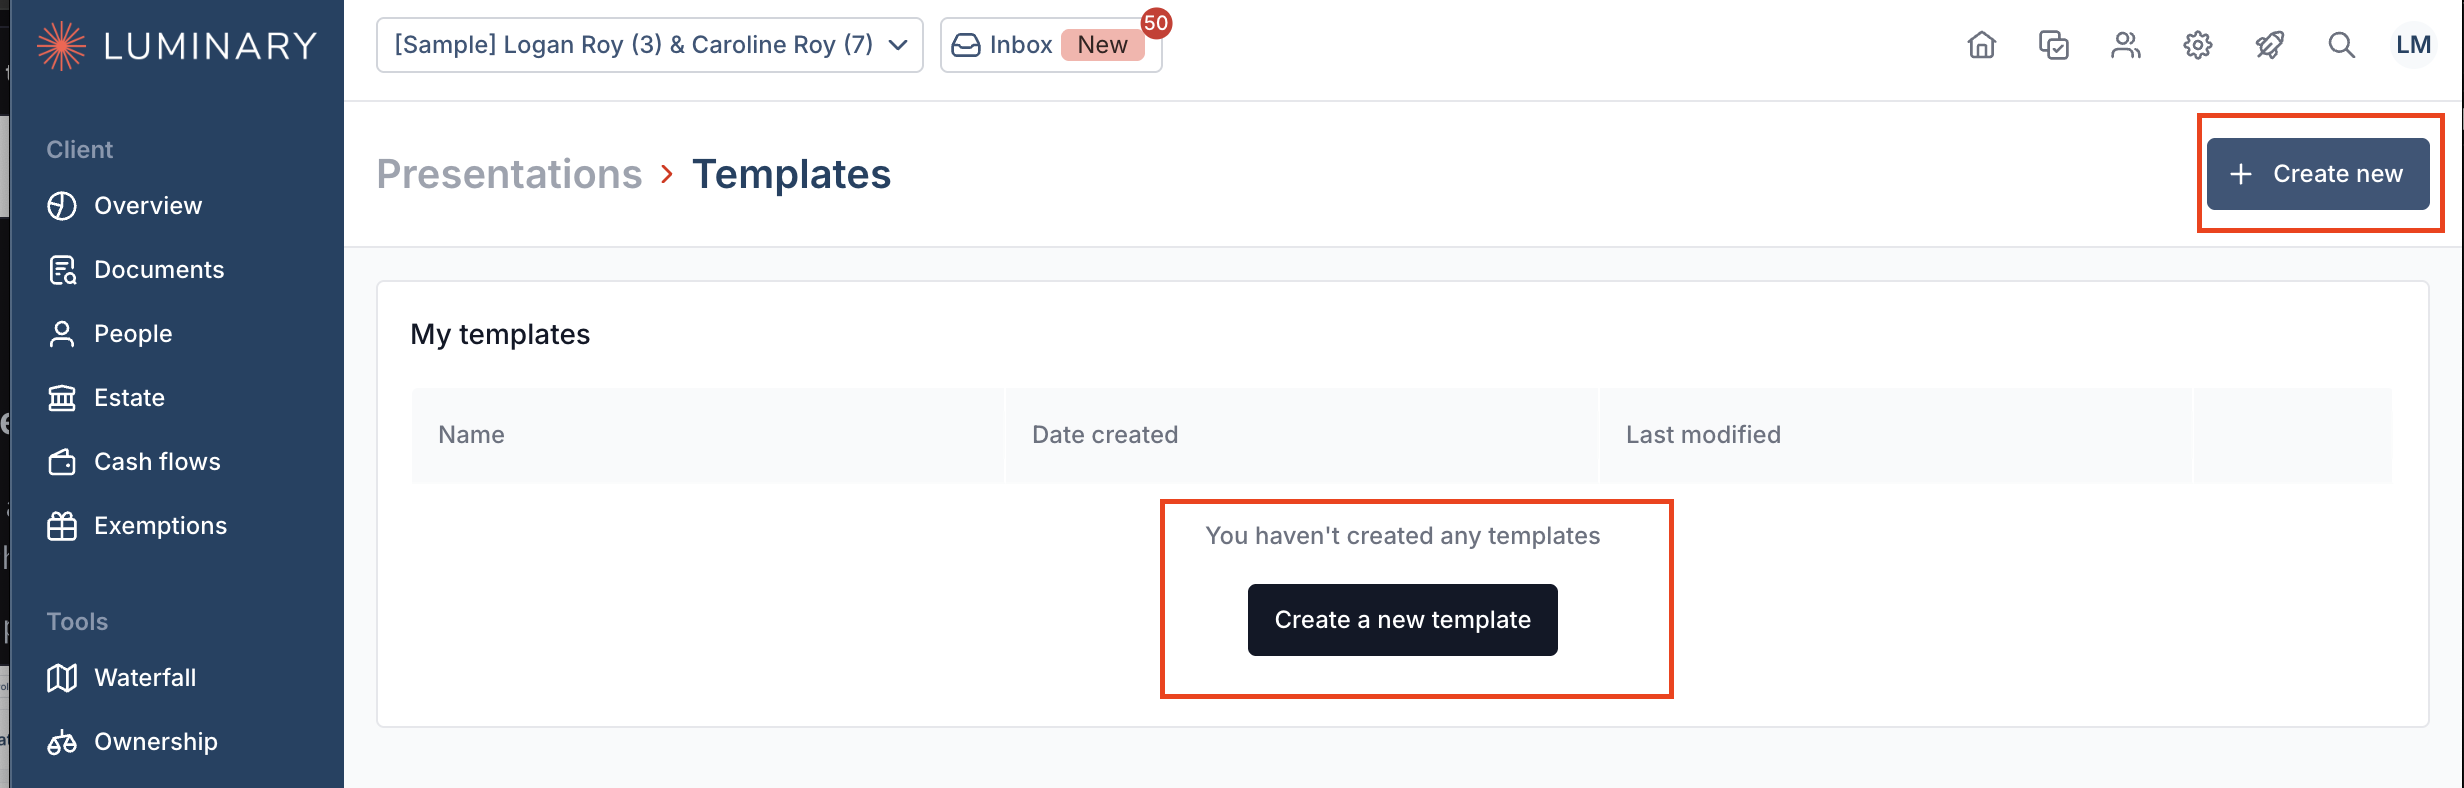Image resolution: width=2464 pixels, height=788 pixels.
Task: Click Create a new template button
Action: (x=1402, y=620)
